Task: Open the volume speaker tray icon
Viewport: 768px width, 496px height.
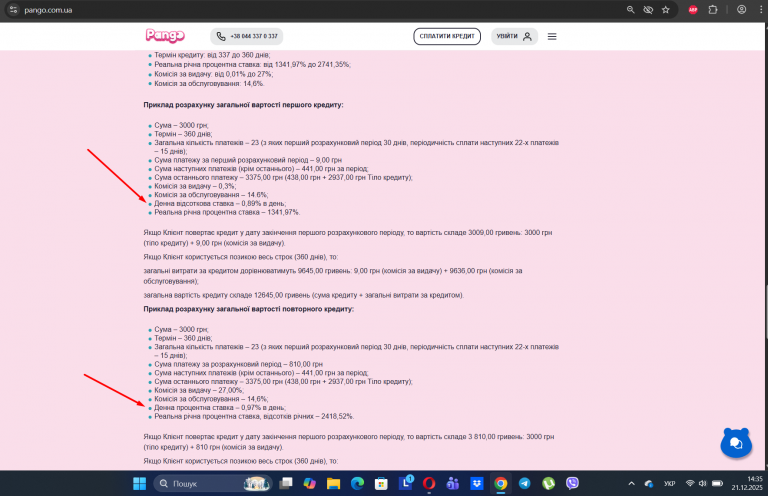Action: 702,483
